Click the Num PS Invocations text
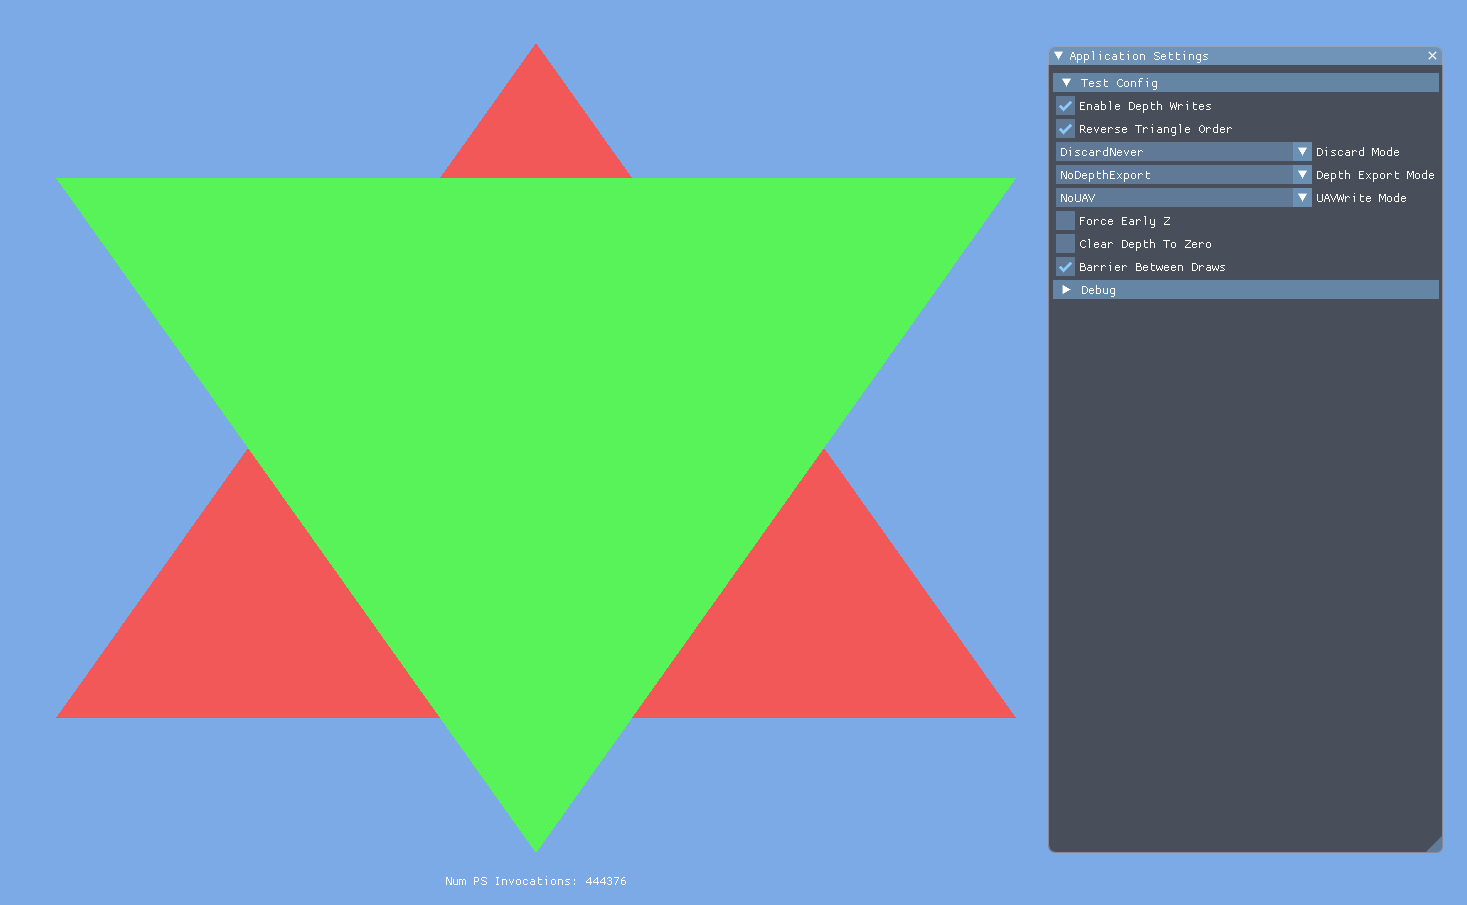This screenshot has height=905, width=1467. pyautogui.click(x=536, y=881)
